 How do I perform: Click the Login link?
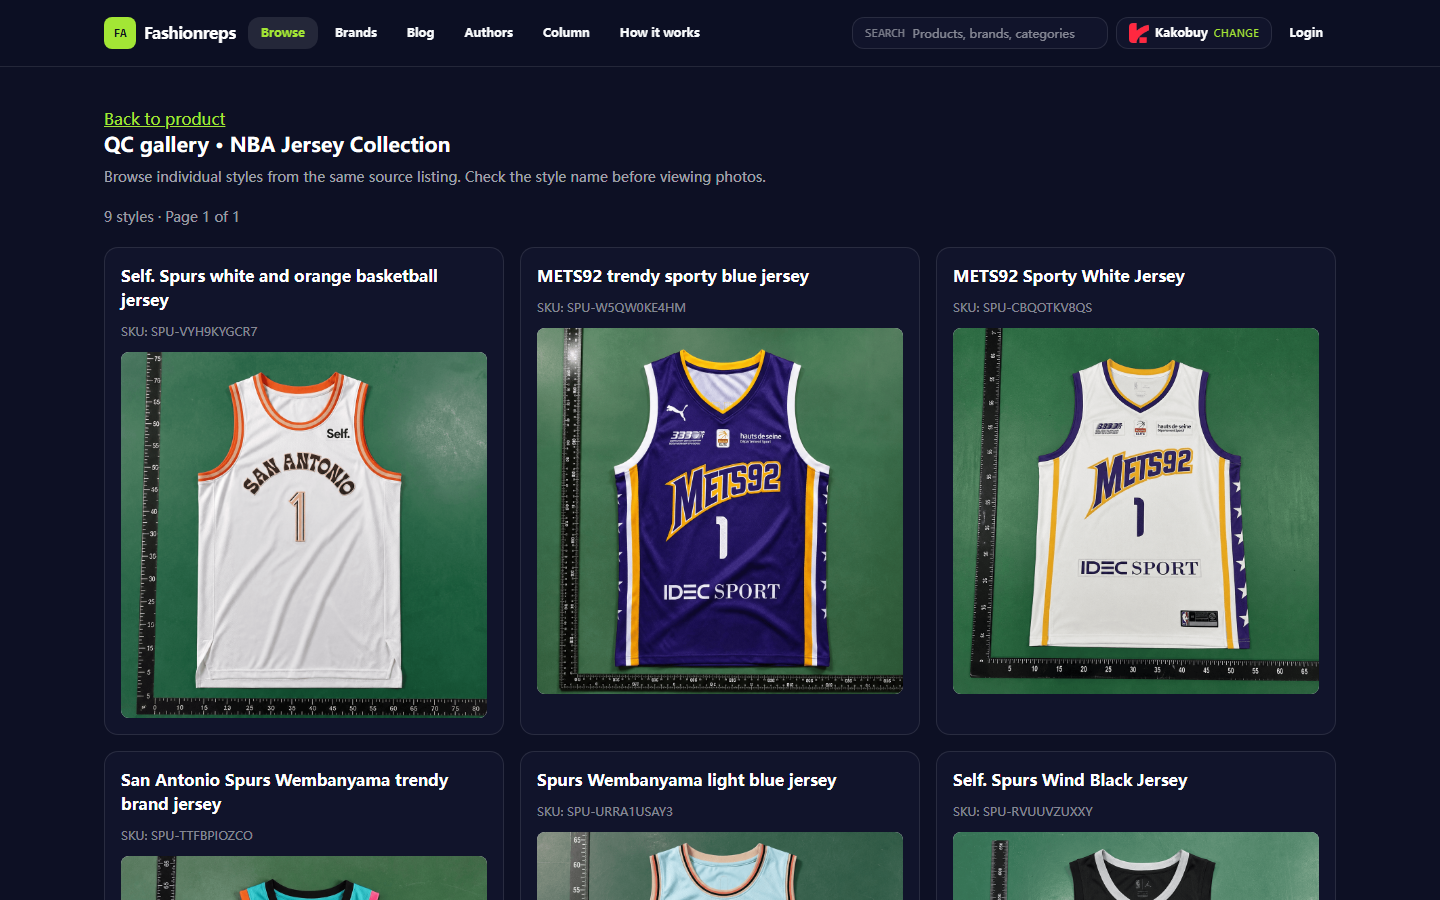pyautogui.click(x=1306, y=33)
